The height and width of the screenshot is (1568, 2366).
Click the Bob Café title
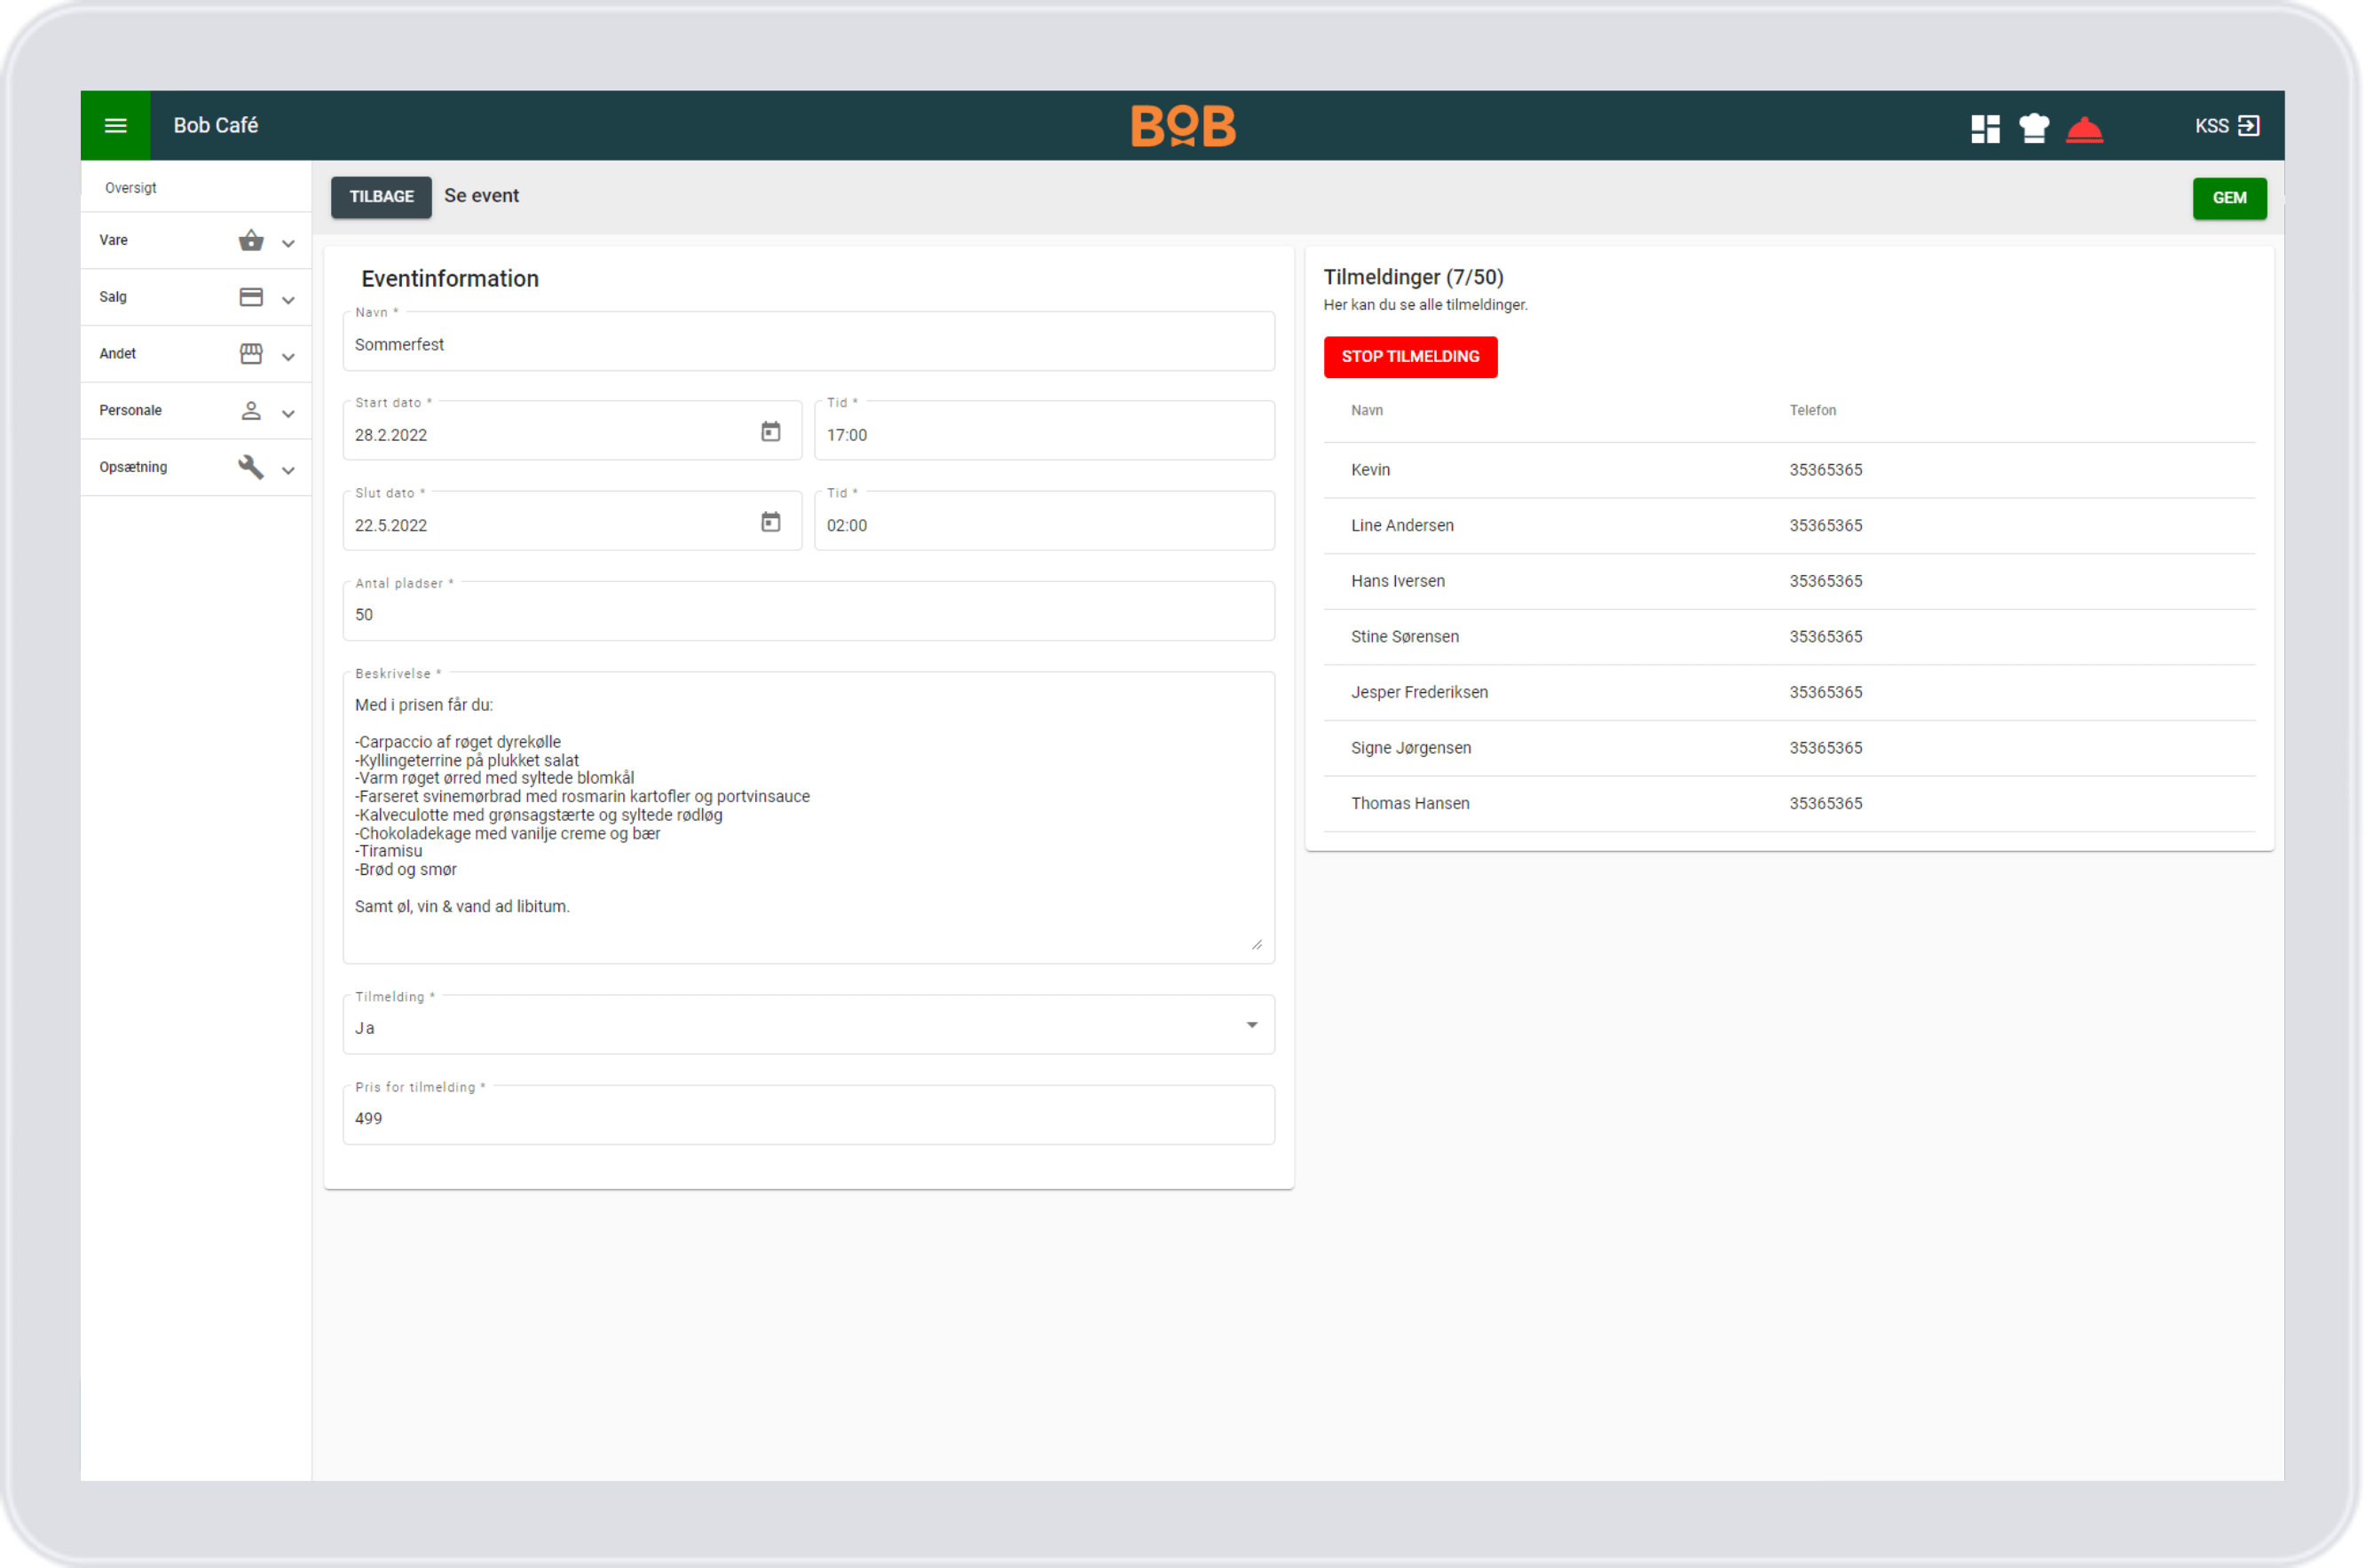(x=216, y=126)
